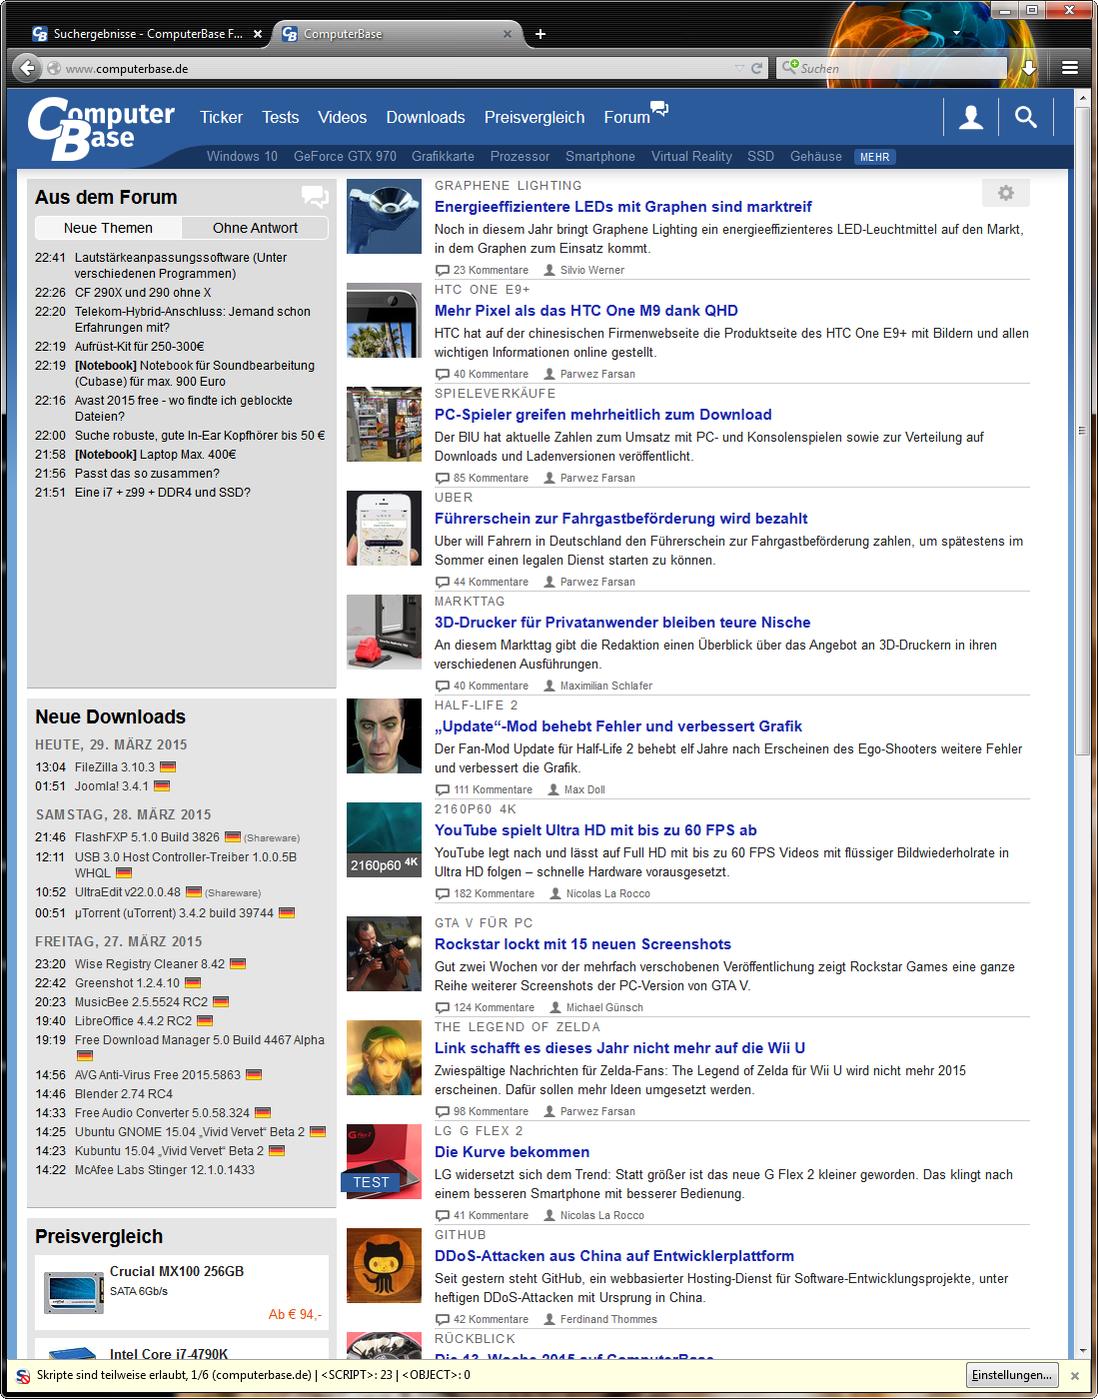
Task: Open download LibreOffice 4.4.2 RC2
Action: 133,1021
